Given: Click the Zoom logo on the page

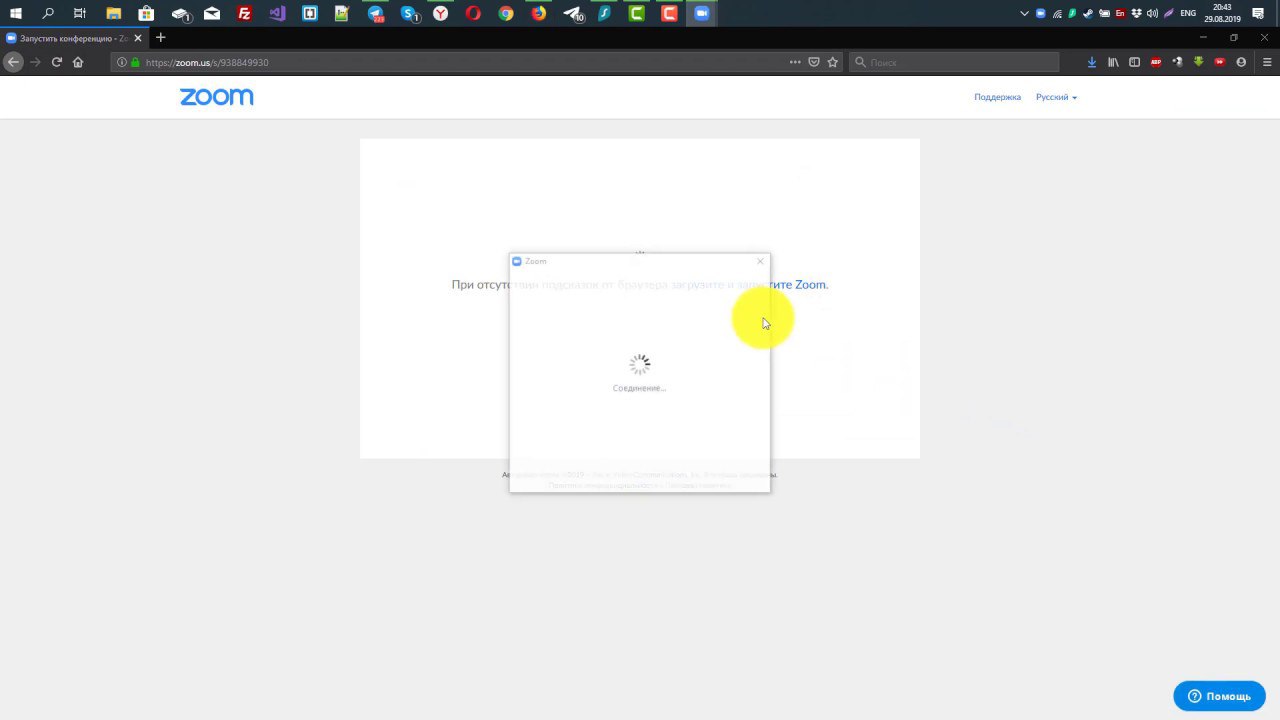Looking at the screenshot, I should pos(217,97).
